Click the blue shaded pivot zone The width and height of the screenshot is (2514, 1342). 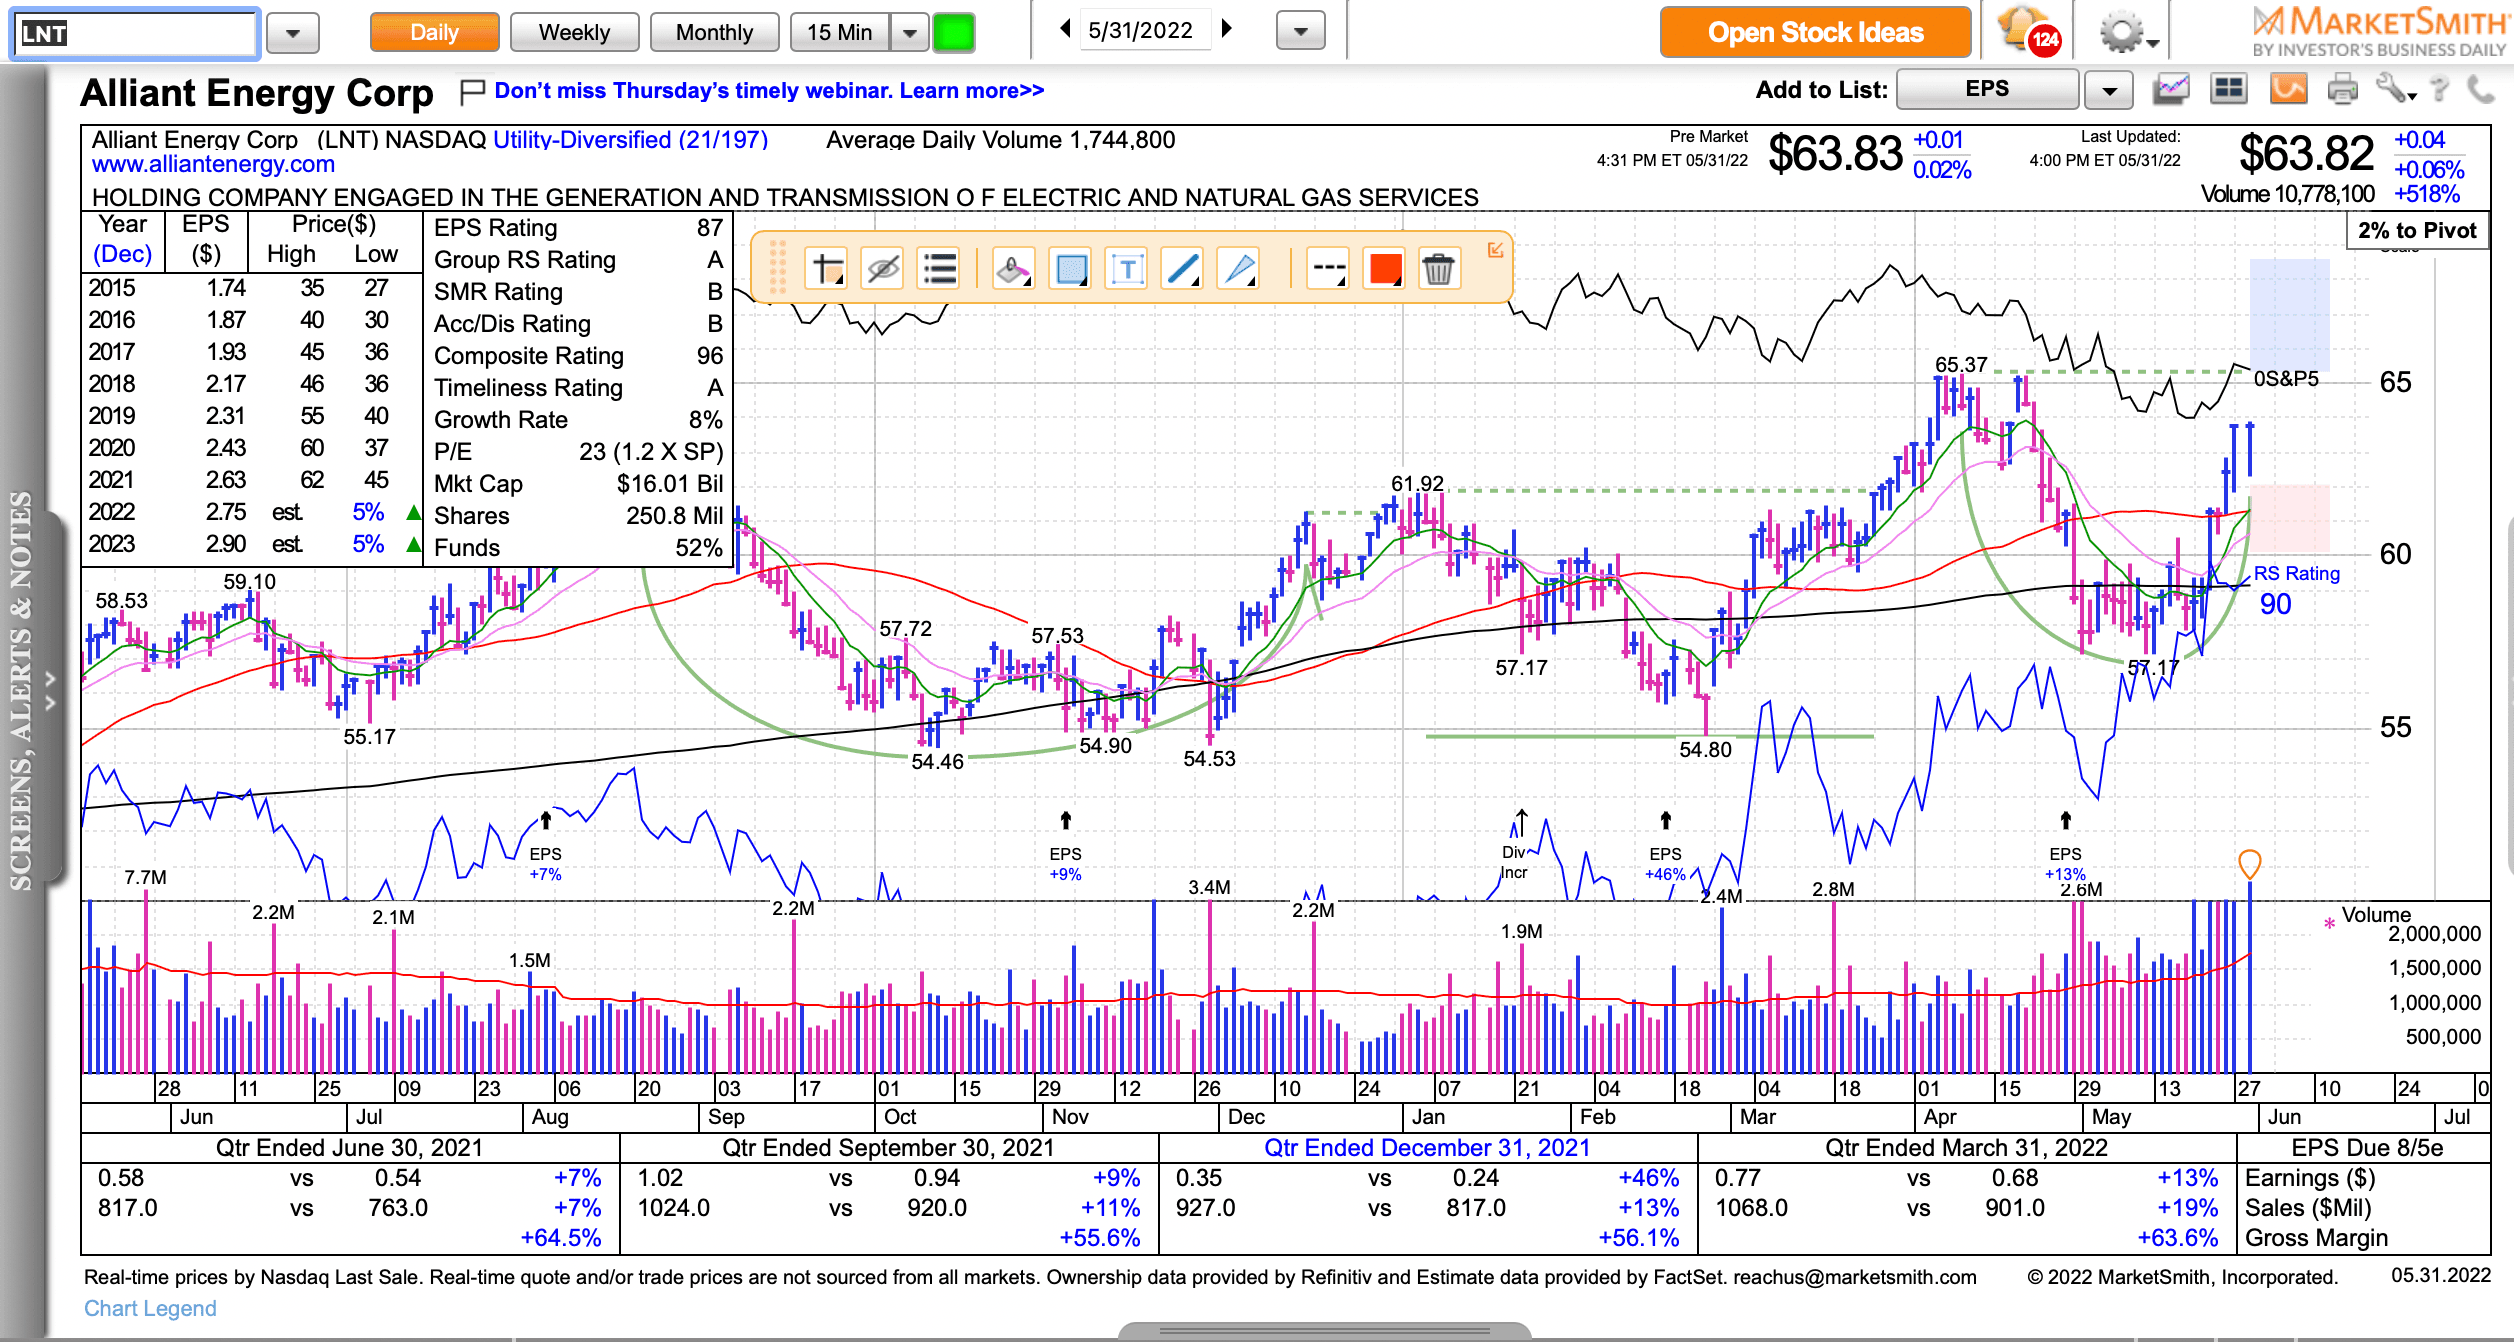click(2289, 316)
